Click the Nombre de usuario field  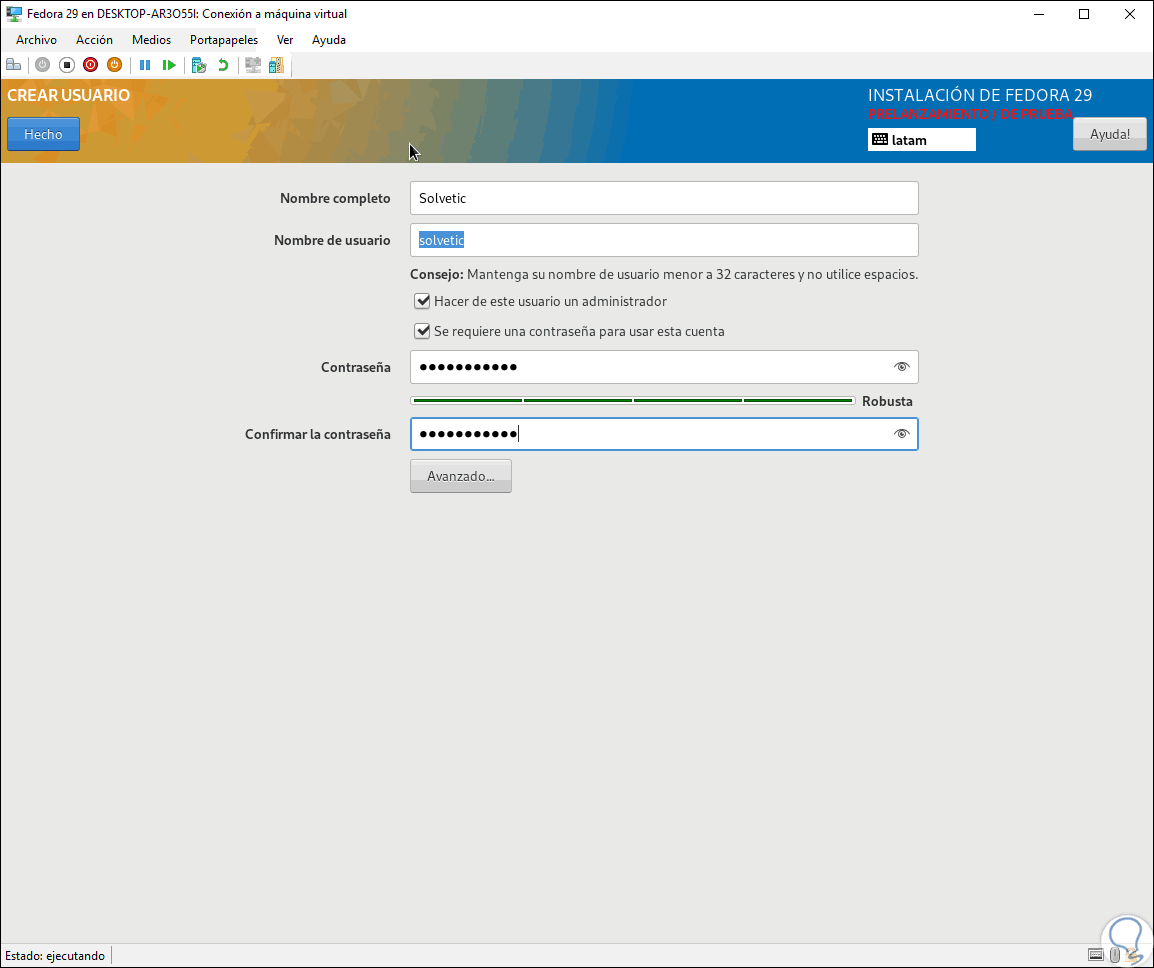[x=664, y=240]
